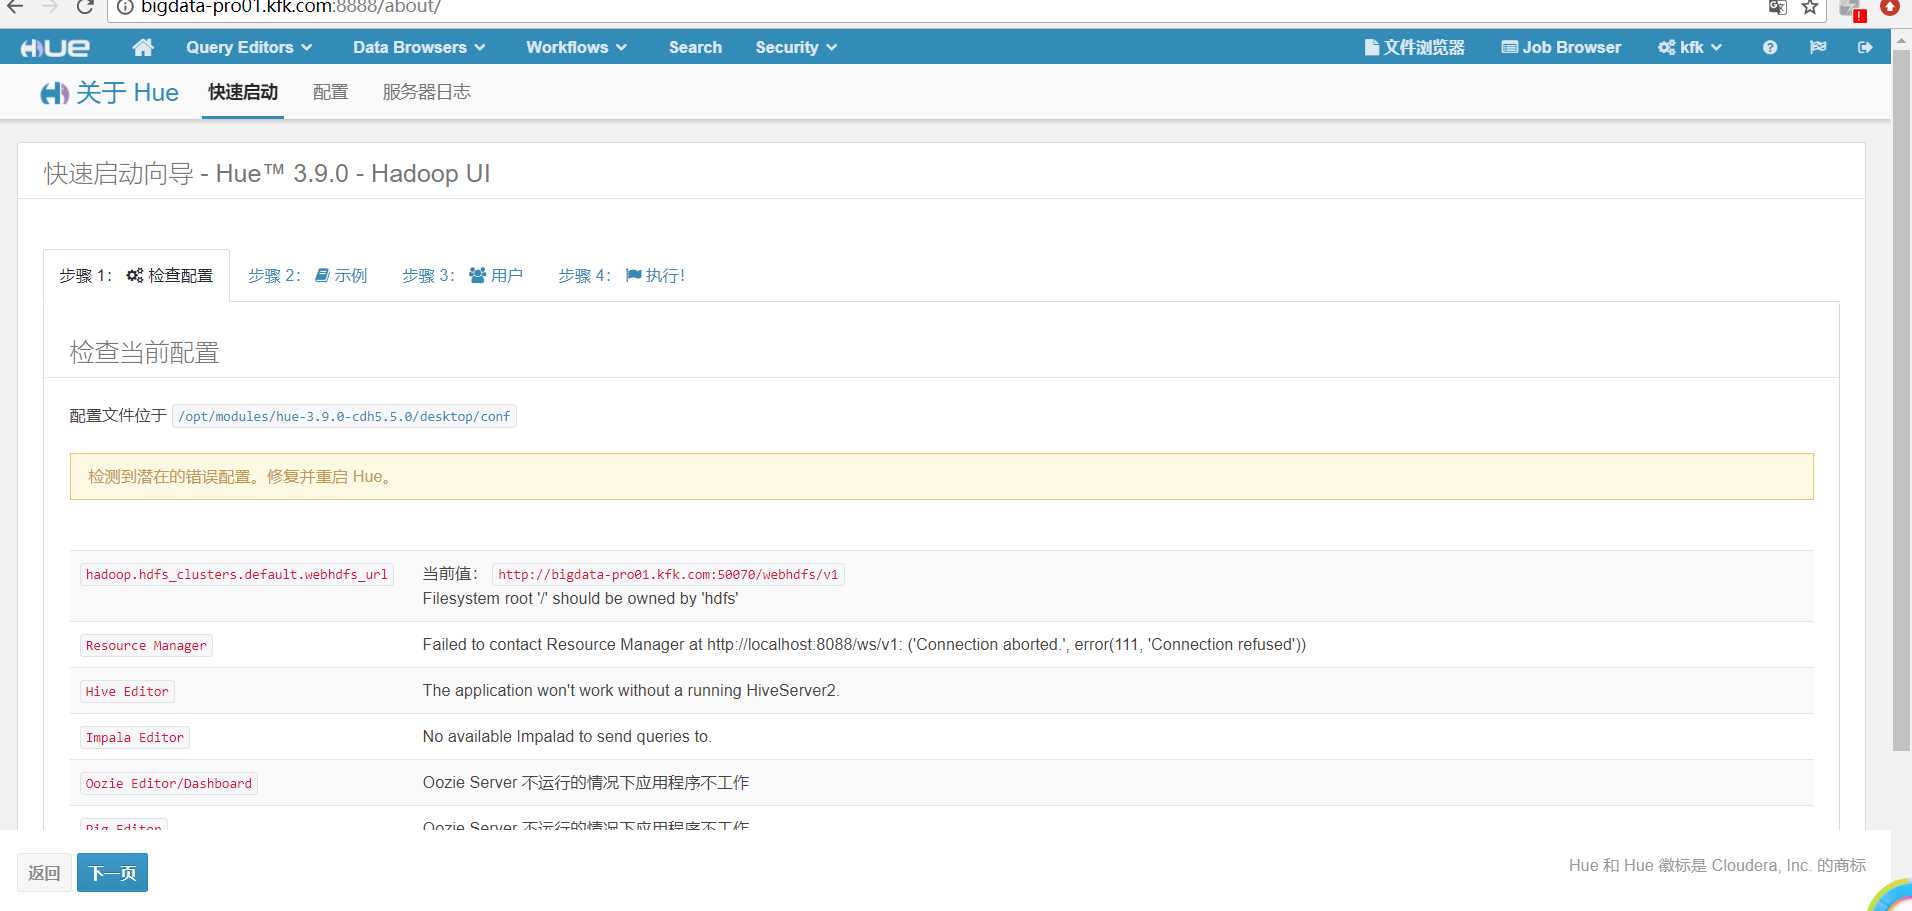This screenshot has height=911, width=1912.
Task: Select step 1 检查配置 tab
Action: click(x=136, y=275)
